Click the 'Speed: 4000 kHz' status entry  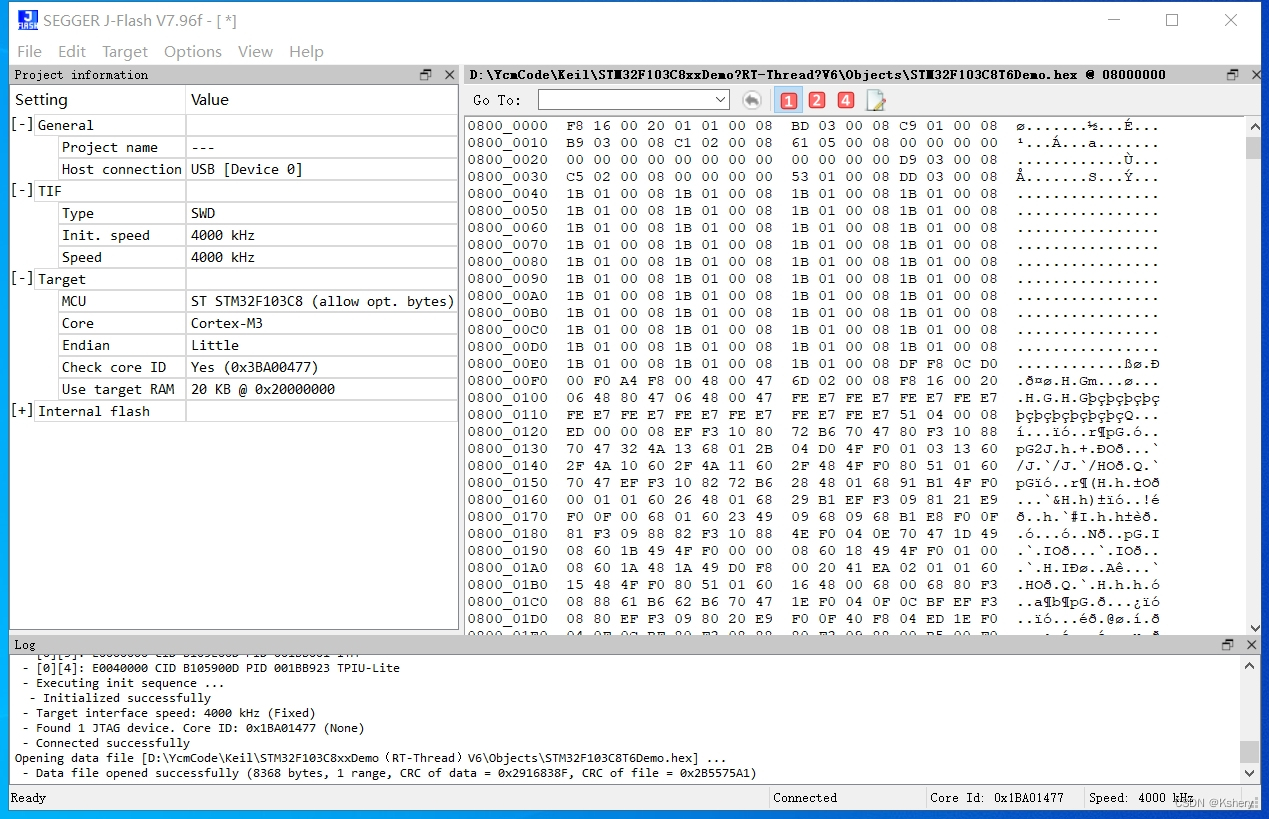coord(1141,798)
